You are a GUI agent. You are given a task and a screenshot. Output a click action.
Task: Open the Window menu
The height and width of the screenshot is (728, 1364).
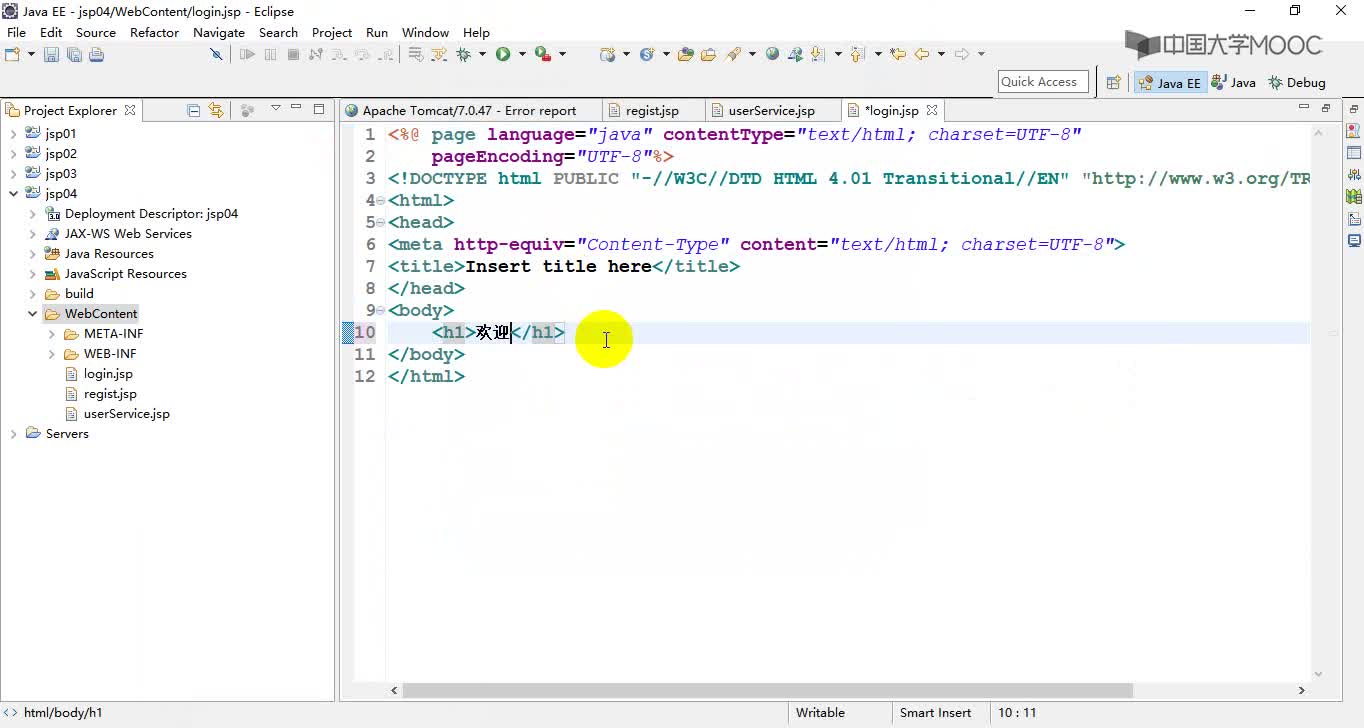425,32
